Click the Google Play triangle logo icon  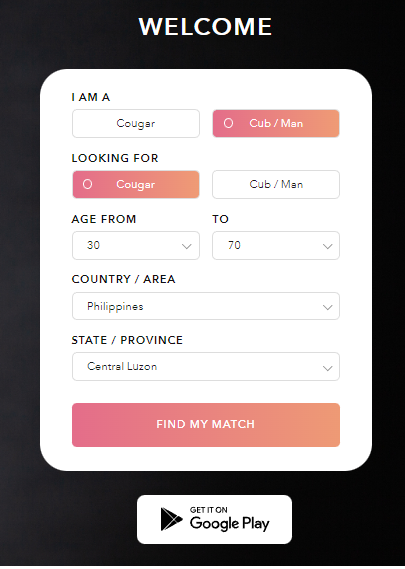coord(171,519)
